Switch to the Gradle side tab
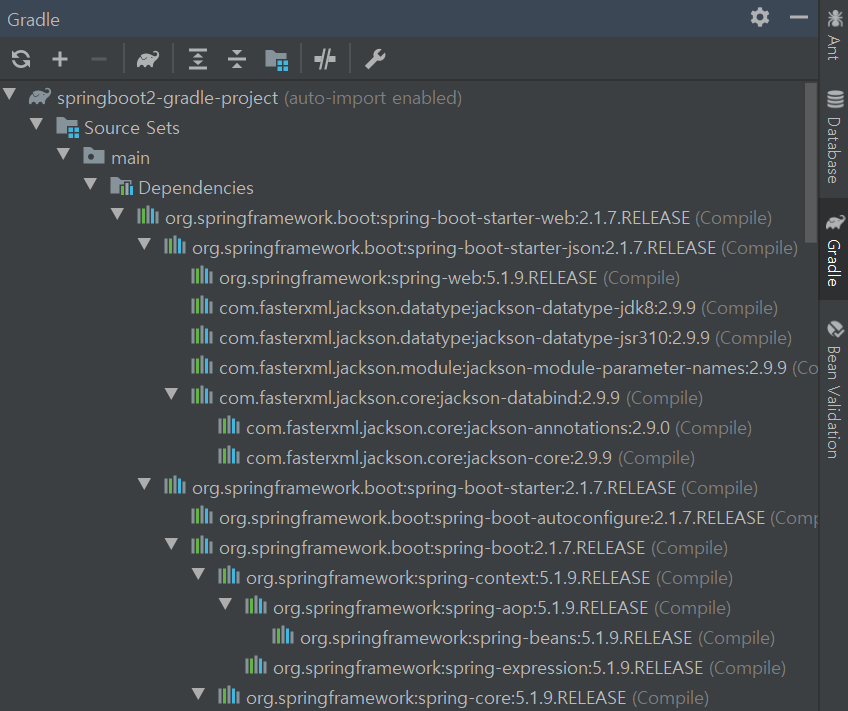Image resolution: width=848 pixels, height=711 pixels. coord(834,250)
